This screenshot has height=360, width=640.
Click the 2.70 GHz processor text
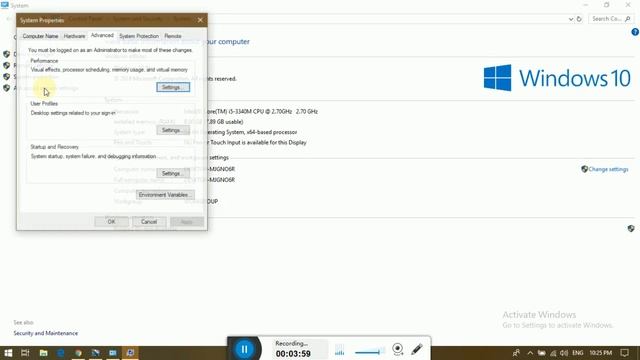(x=307, y=111)
